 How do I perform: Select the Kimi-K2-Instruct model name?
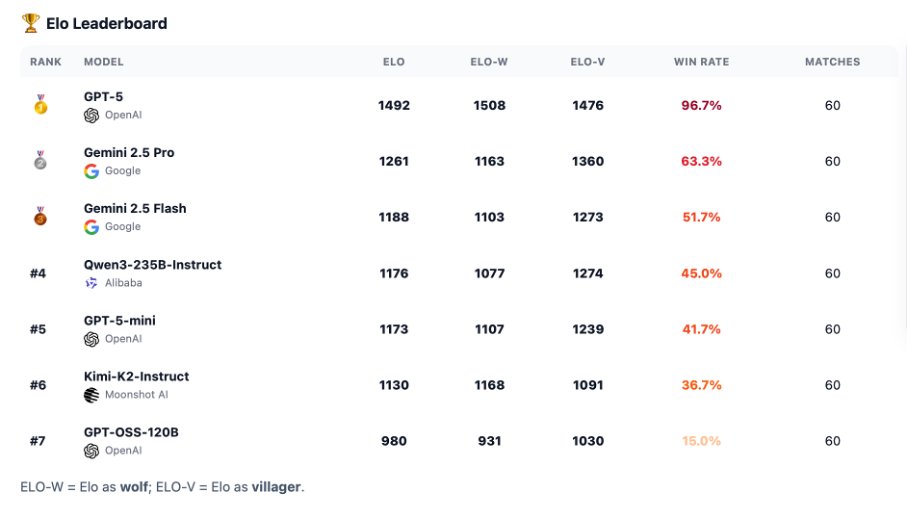pos(137,376)
